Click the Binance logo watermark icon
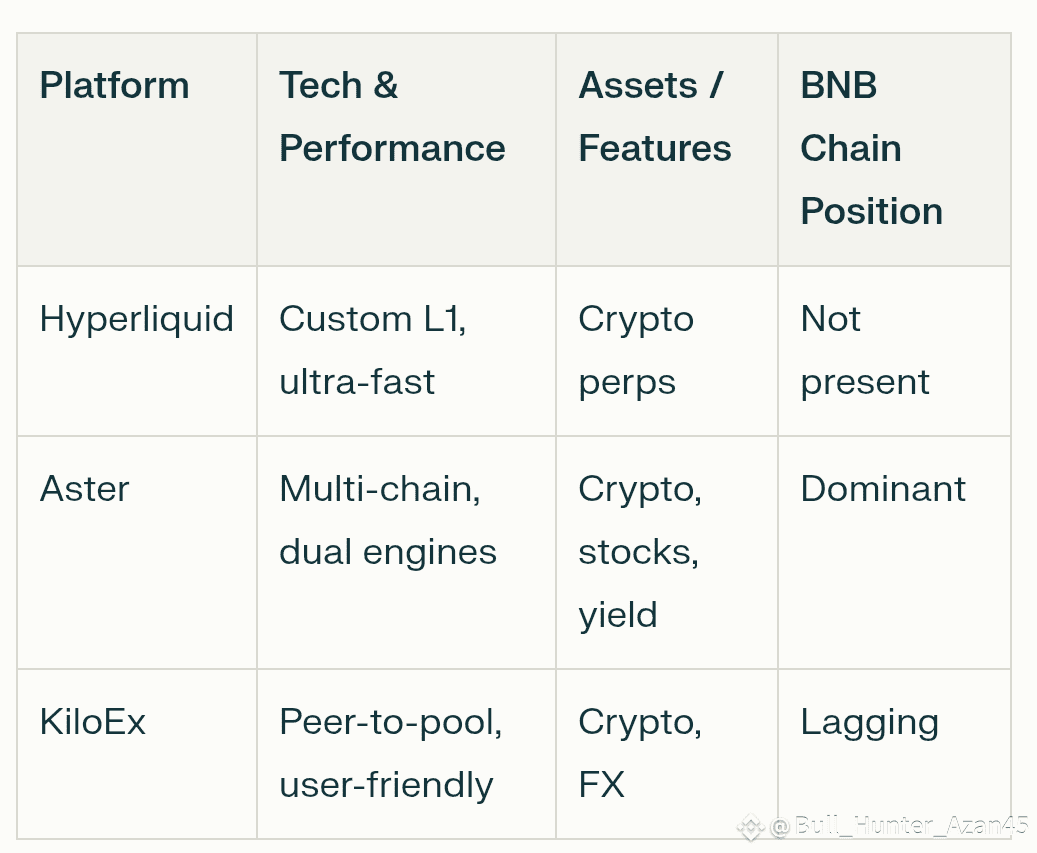1037x853 pixels. point(751,826)
